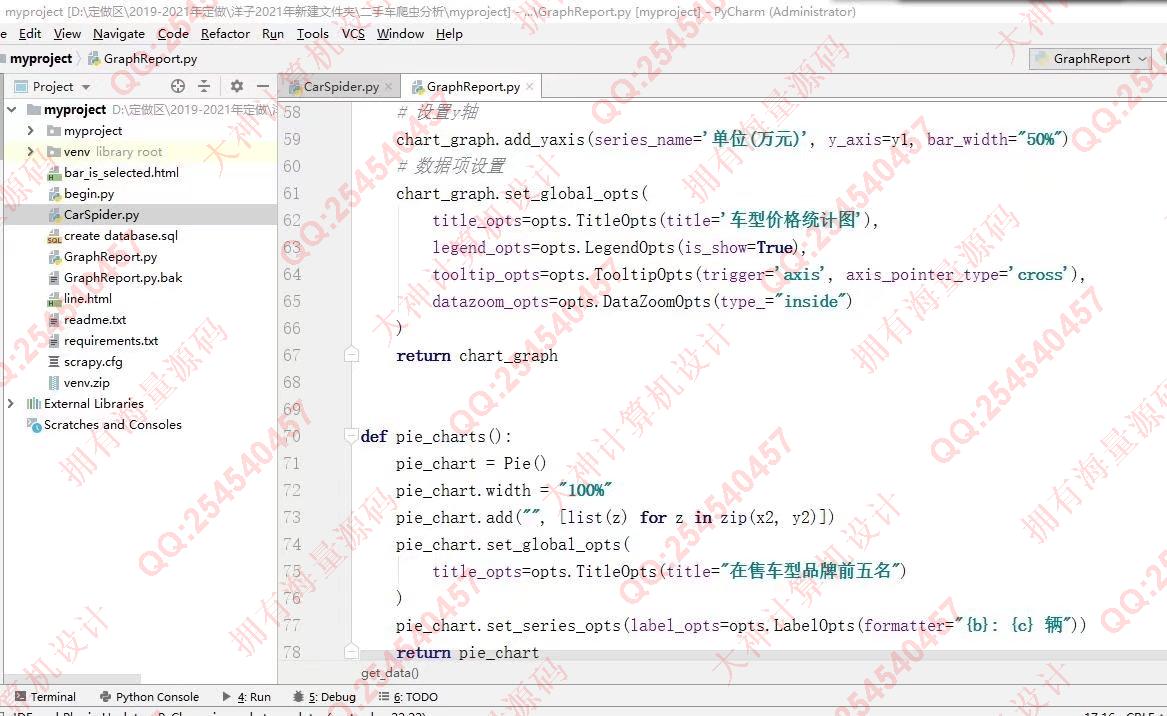Open the Project view selector dropdown
This screenshot has height=716, width=1167.
click(x=53, y=86)
